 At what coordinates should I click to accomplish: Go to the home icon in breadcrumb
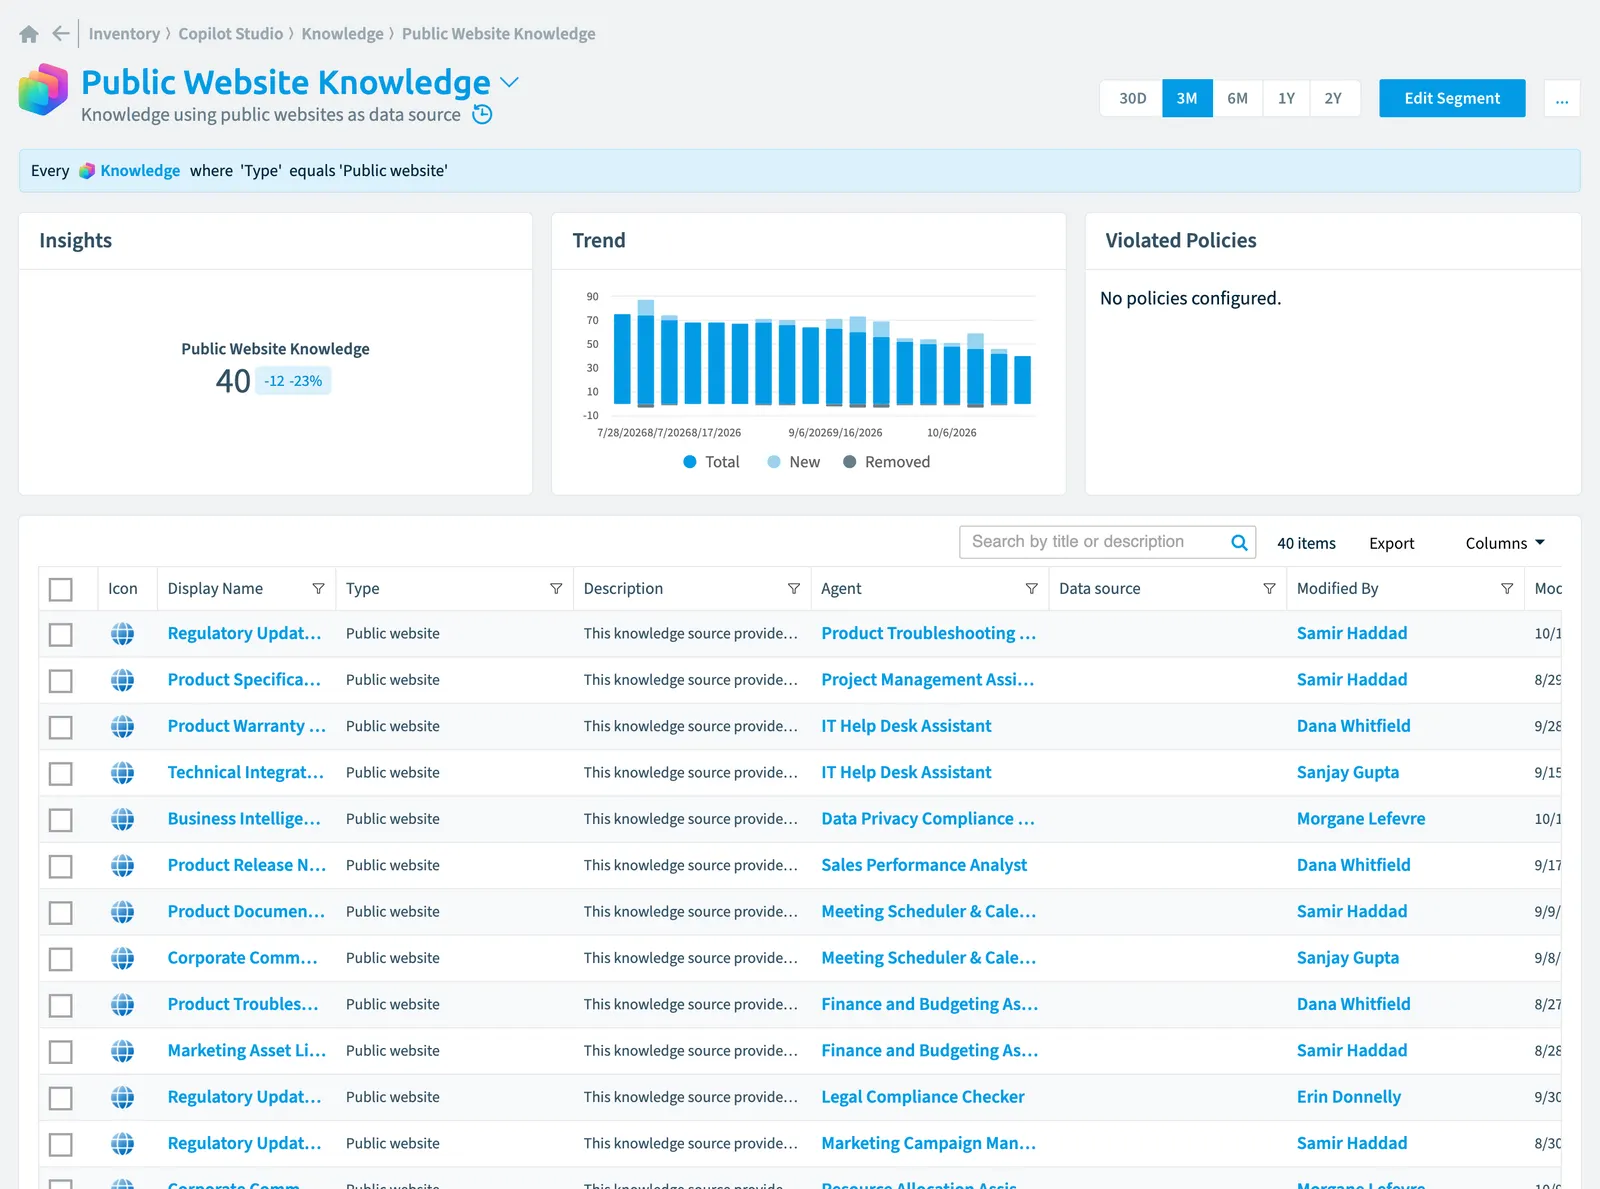[29, 34]
